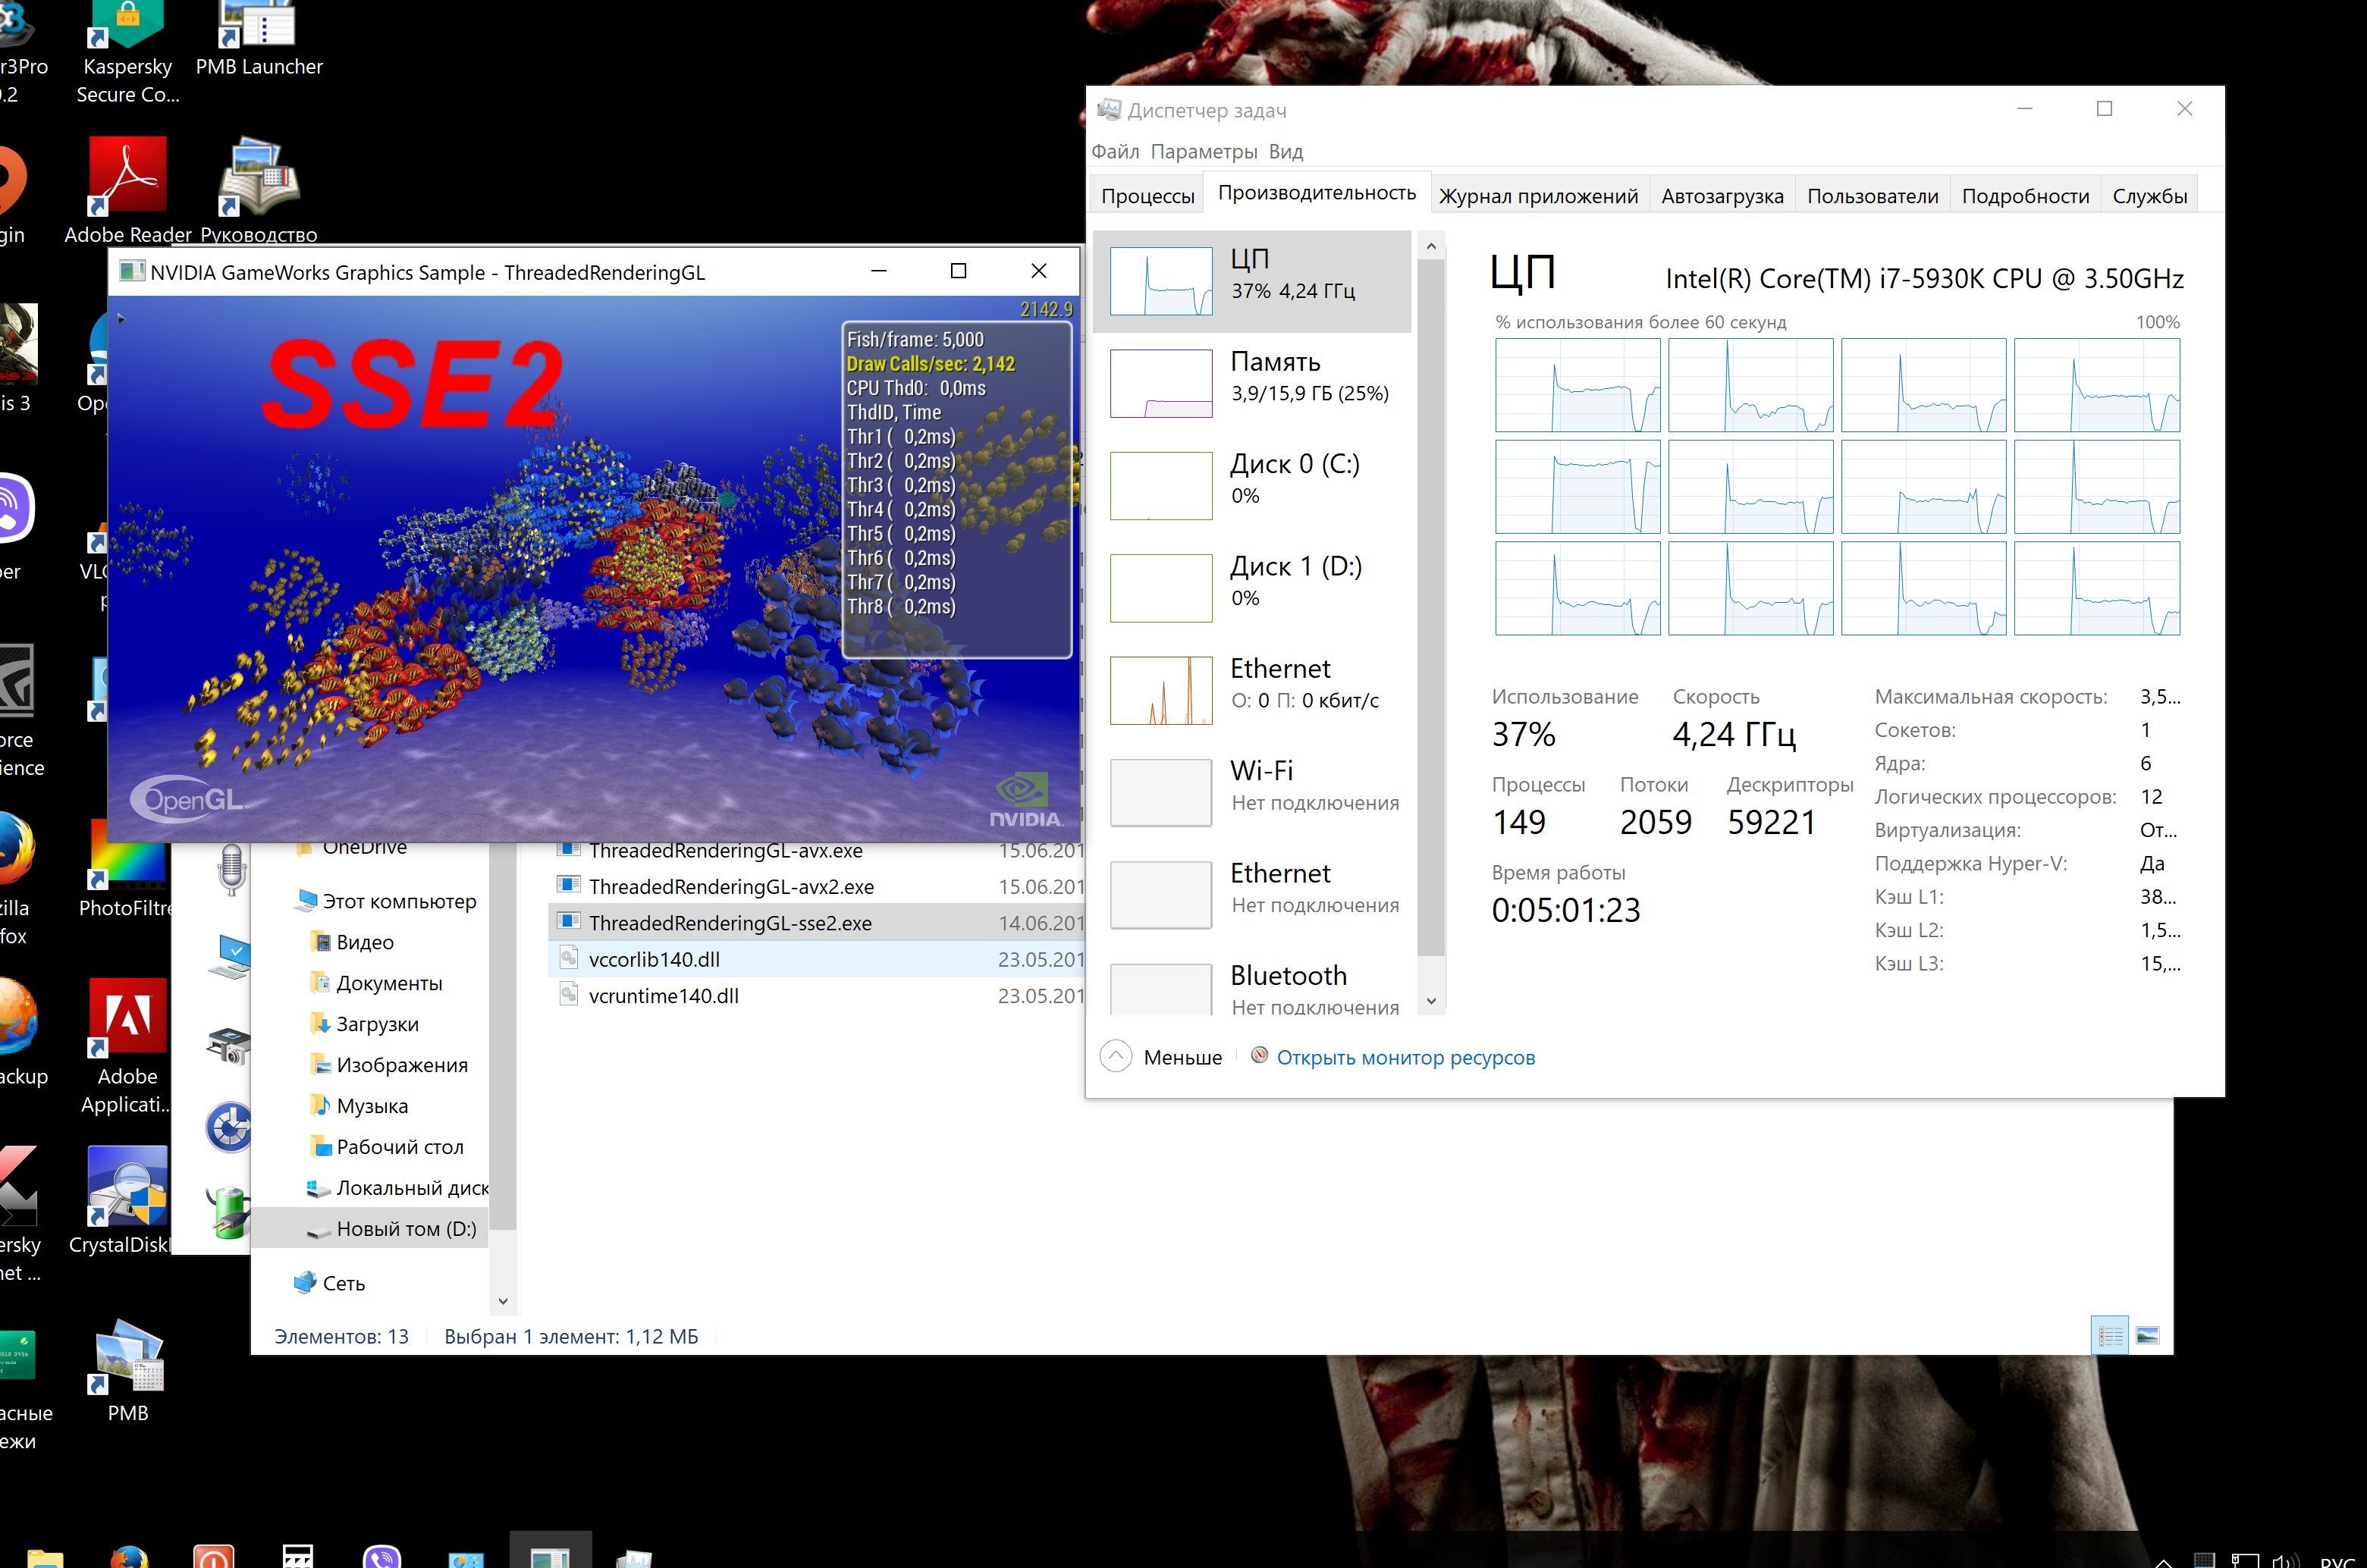Switch Explorer to large thumbnails view icon
Screen dimensions: 2367x1568
[x=2147, y=1336]
